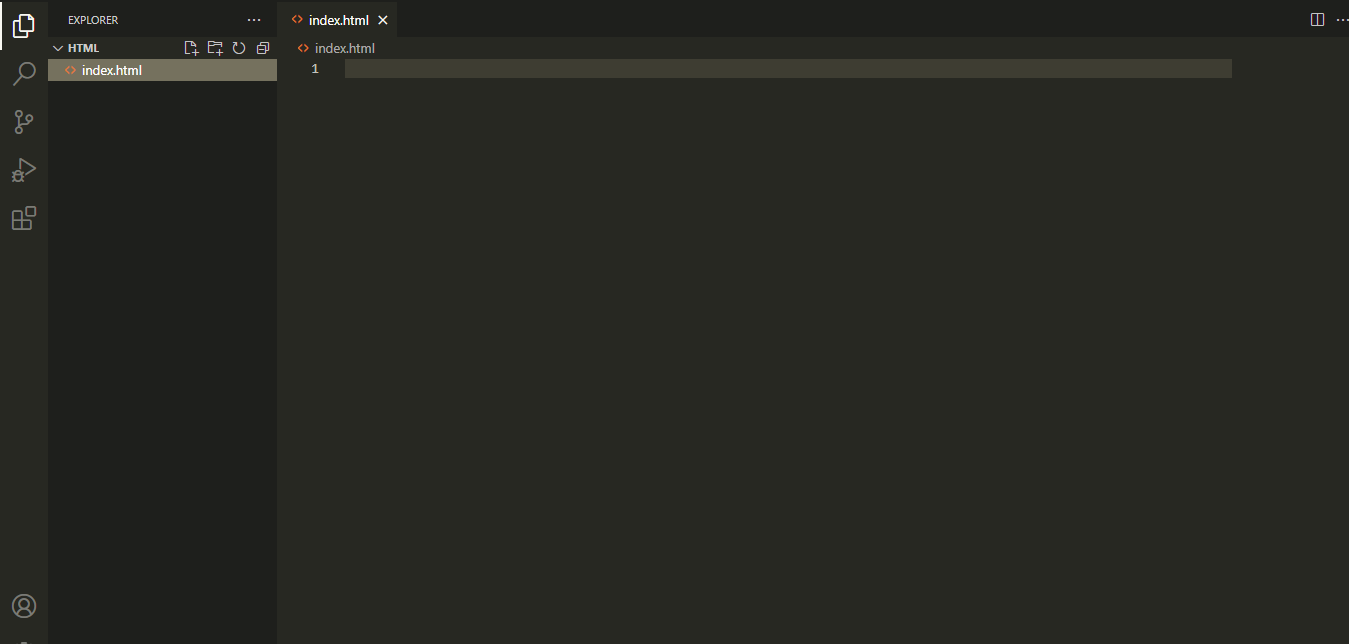
Task: Open the Extensions view
Action: [24, 218]
